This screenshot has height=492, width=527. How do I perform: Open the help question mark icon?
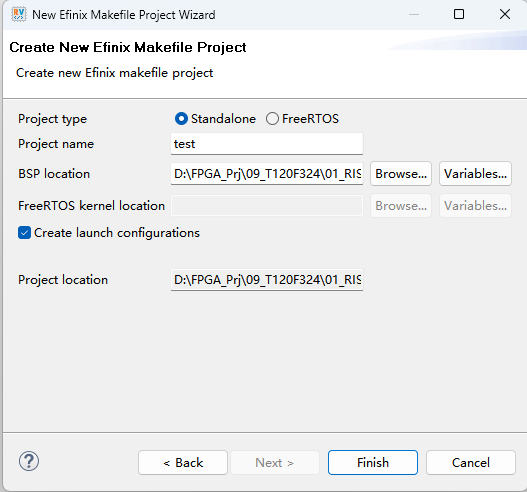29,461
